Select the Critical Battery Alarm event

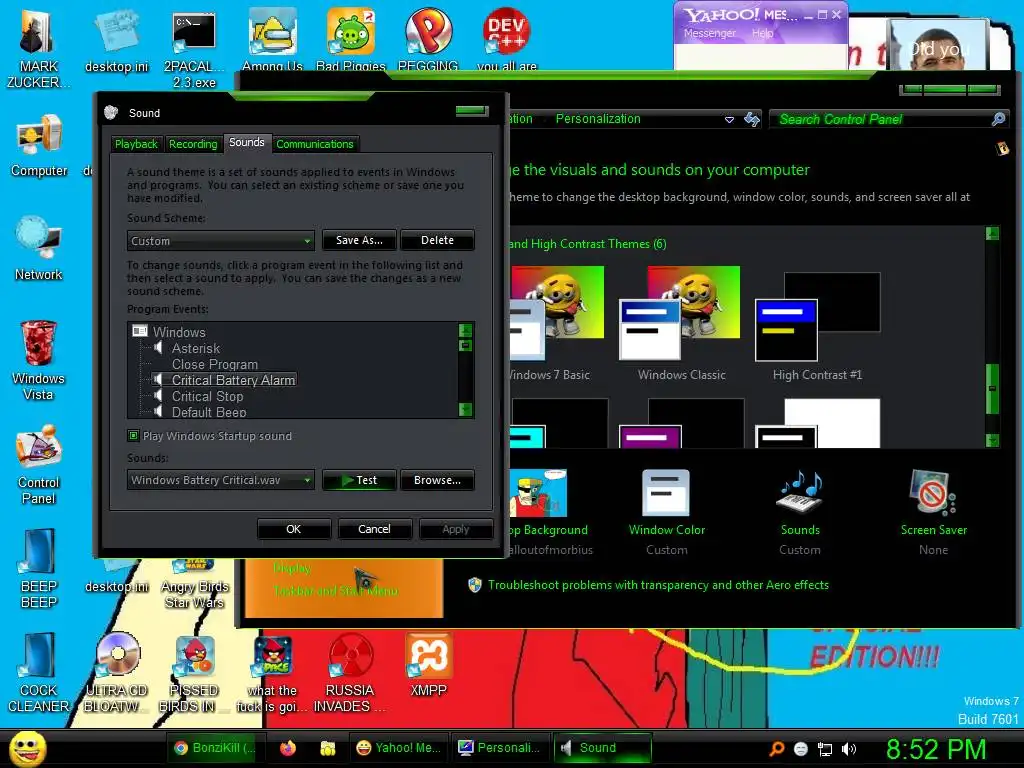click(233, 380)
